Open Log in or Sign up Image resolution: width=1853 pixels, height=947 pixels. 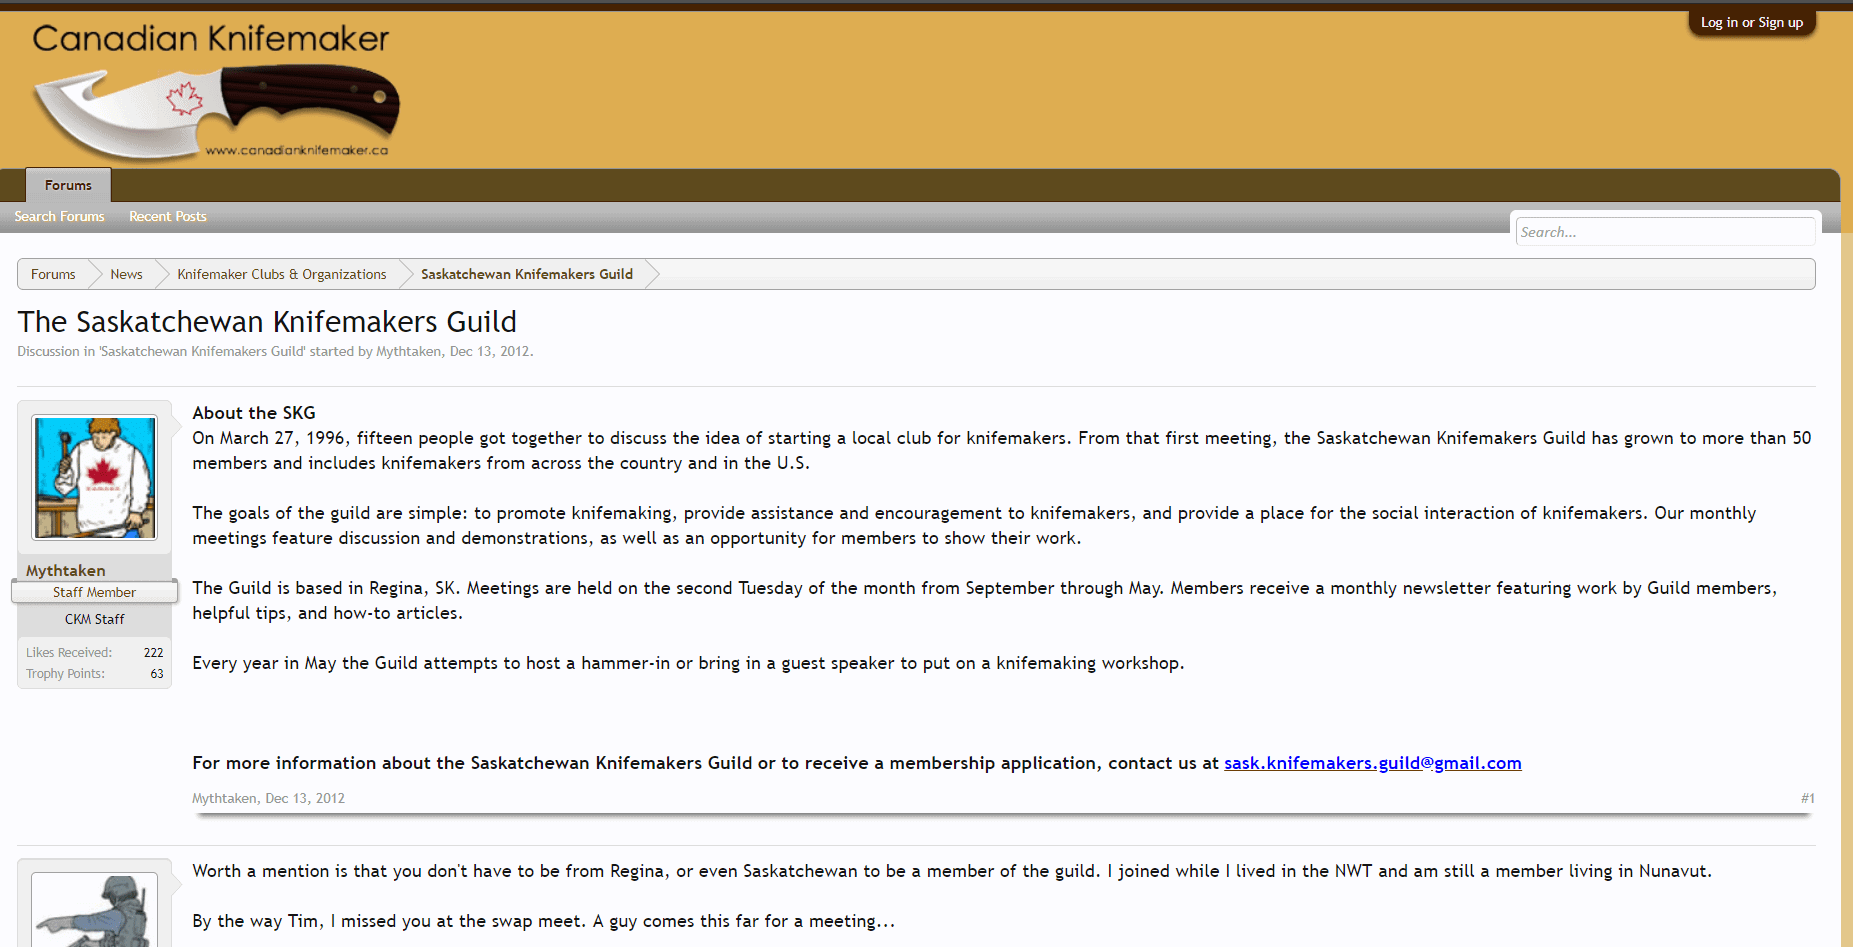(x=1752, y=22)
